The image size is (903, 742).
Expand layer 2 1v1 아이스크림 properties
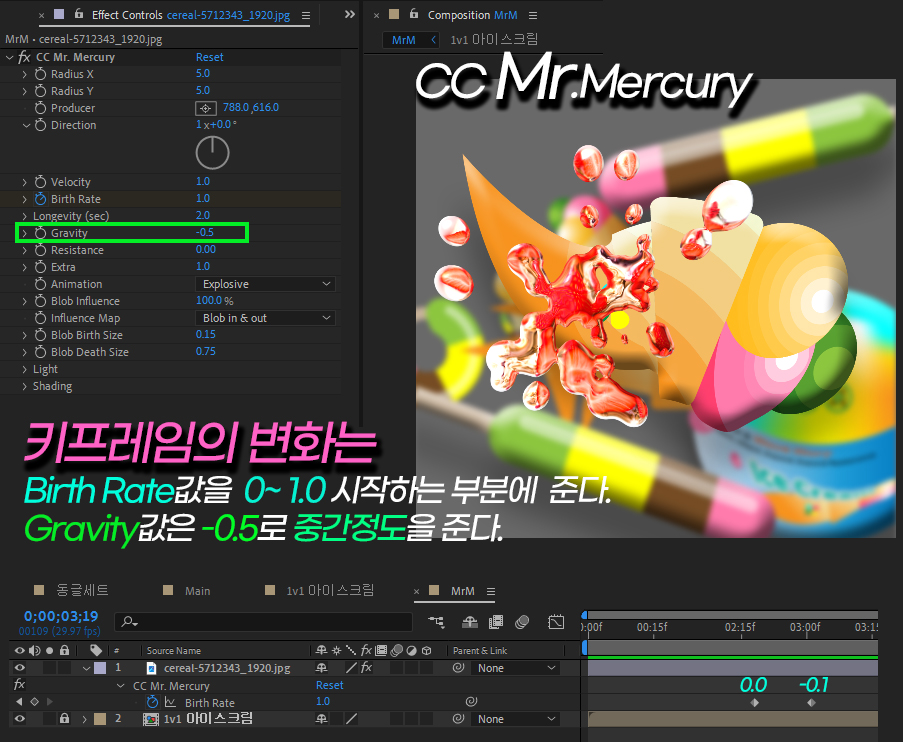point(85,719)
